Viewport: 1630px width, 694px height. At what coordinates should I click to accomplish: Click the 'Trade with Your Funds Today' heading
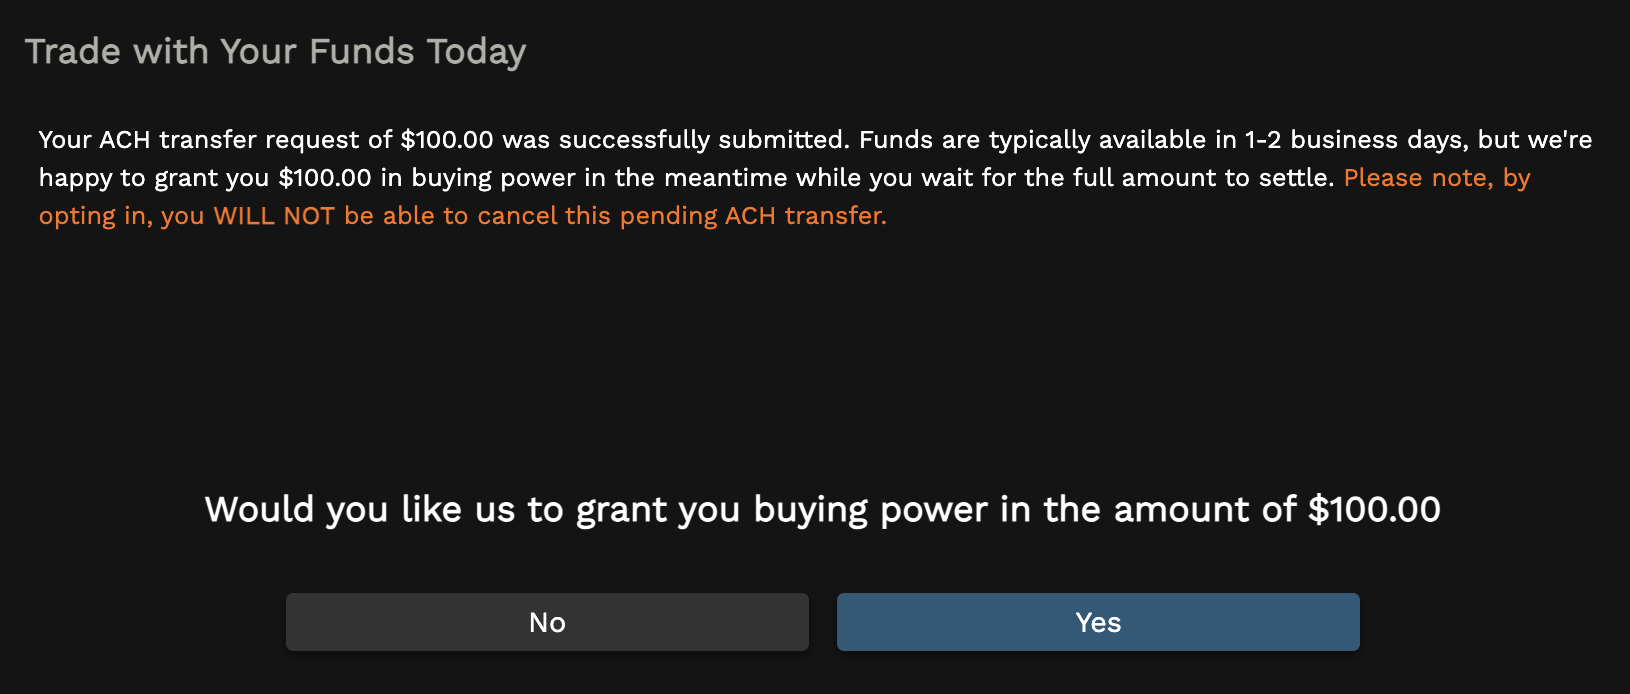(278, 51)
